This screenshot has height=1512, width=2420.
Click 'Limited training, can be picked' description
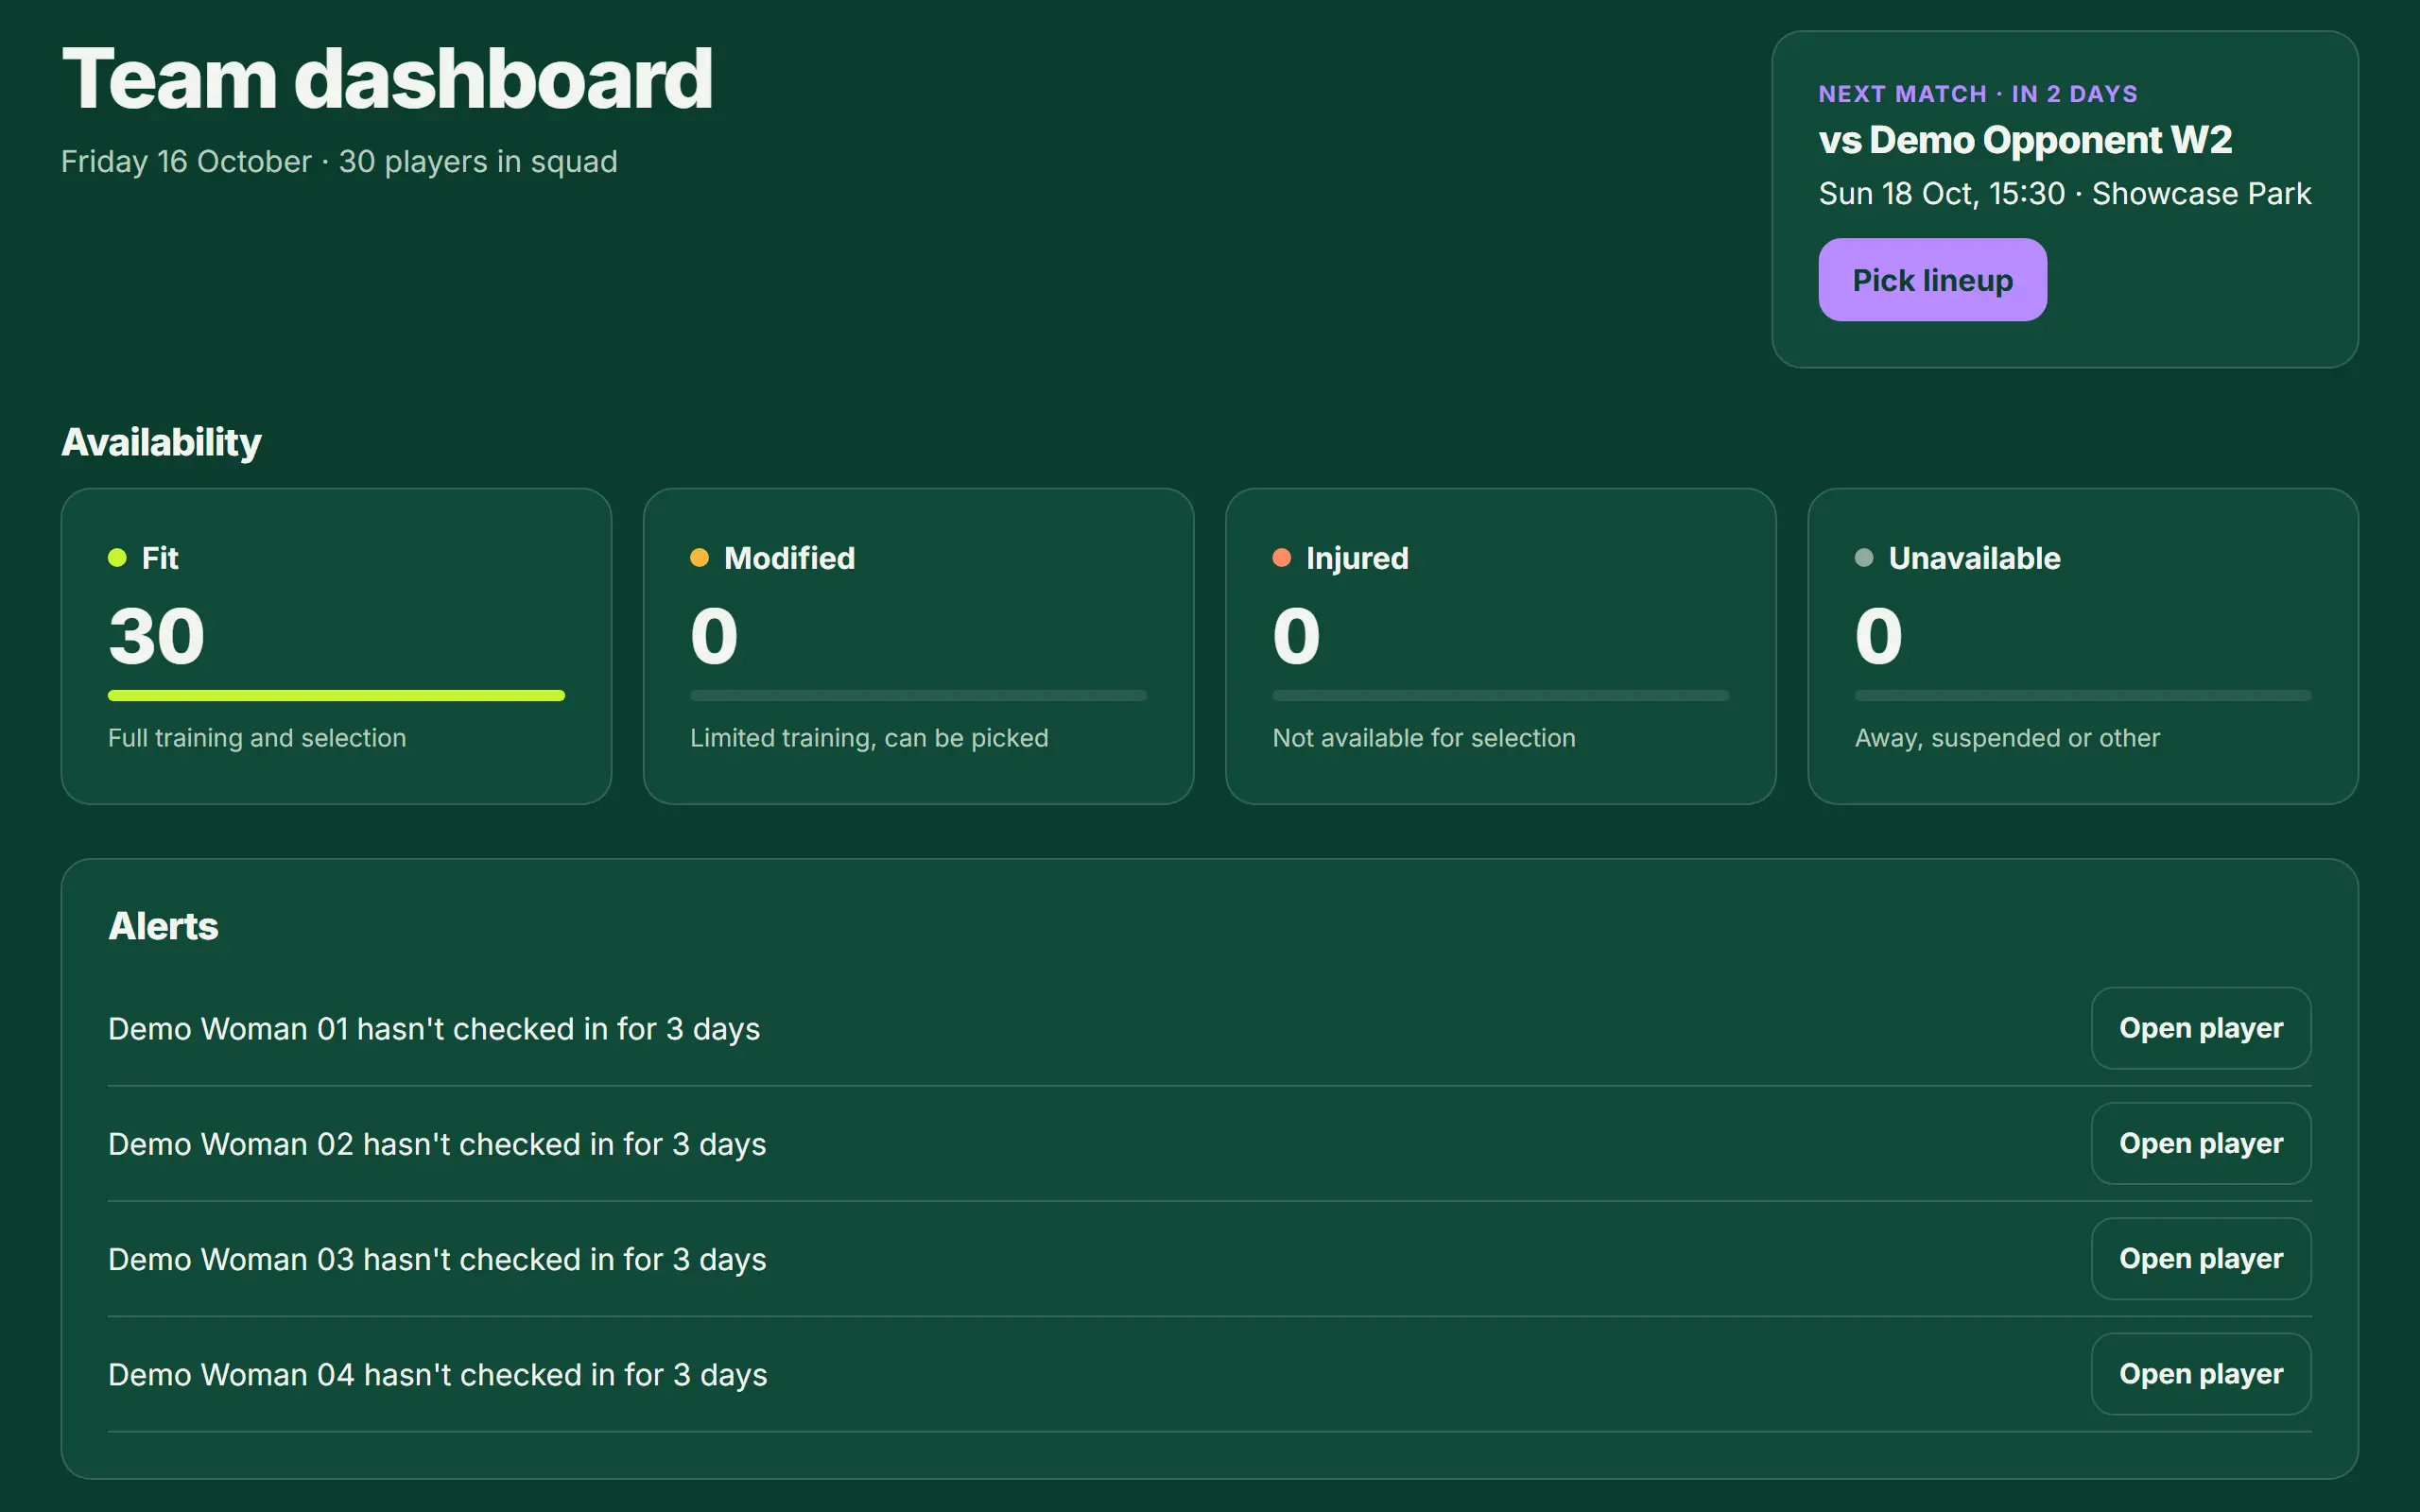point(869,738)
